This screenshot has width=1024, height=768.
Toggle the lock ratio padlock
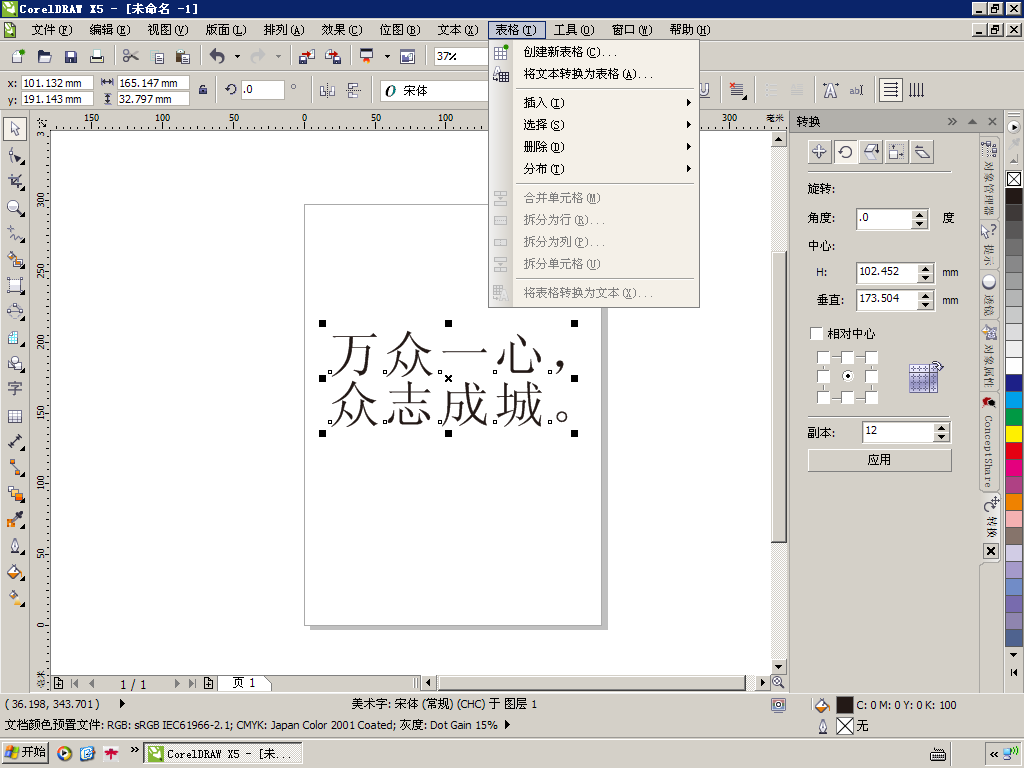[x=203, y=89]
